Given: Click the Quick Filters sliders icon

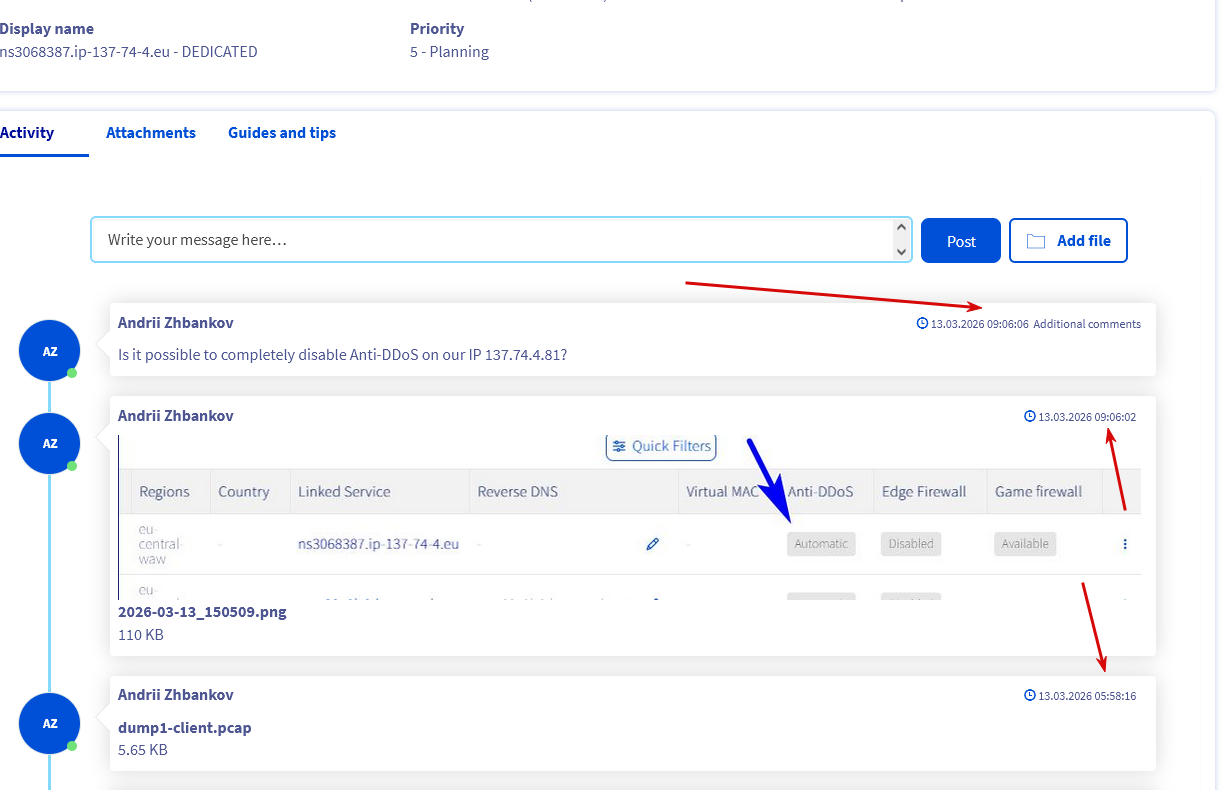Looking at the screenshot, I should pos(620,446).
